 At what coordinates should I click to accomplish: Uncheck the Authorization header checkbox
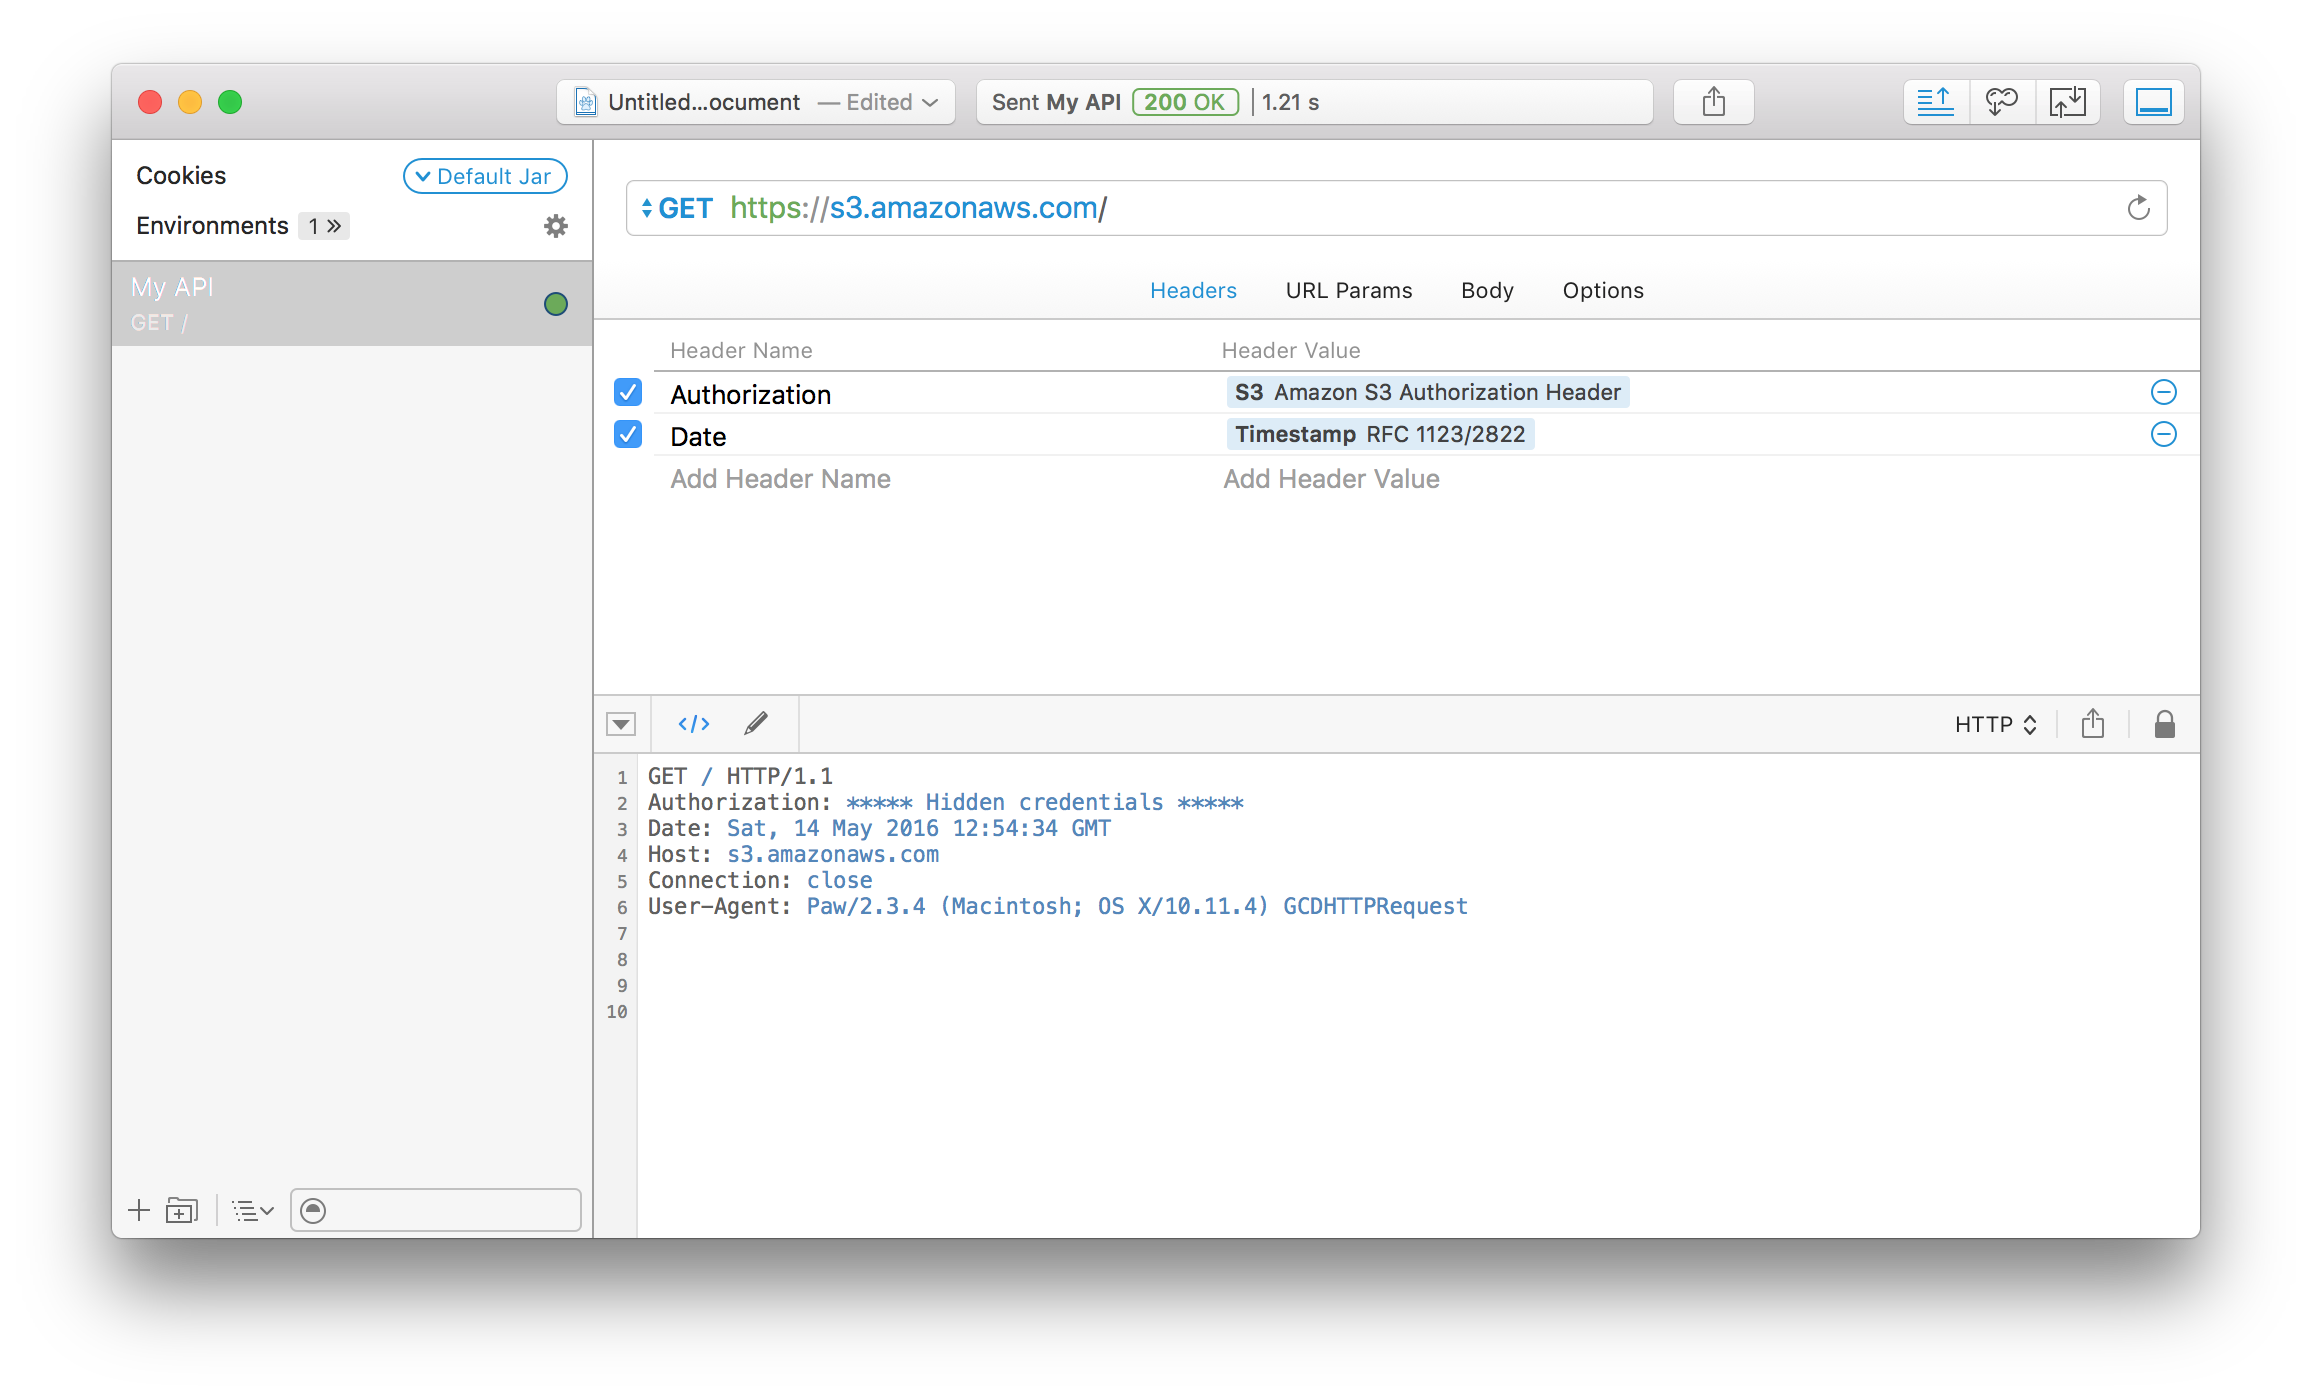(x=628, y=392)
